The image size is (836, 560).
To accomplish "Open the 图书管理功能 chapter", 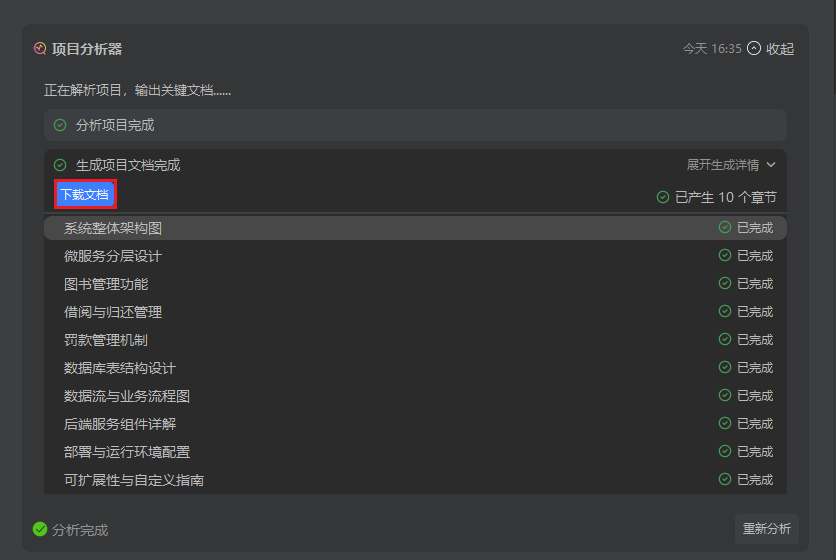I will 106,284.
